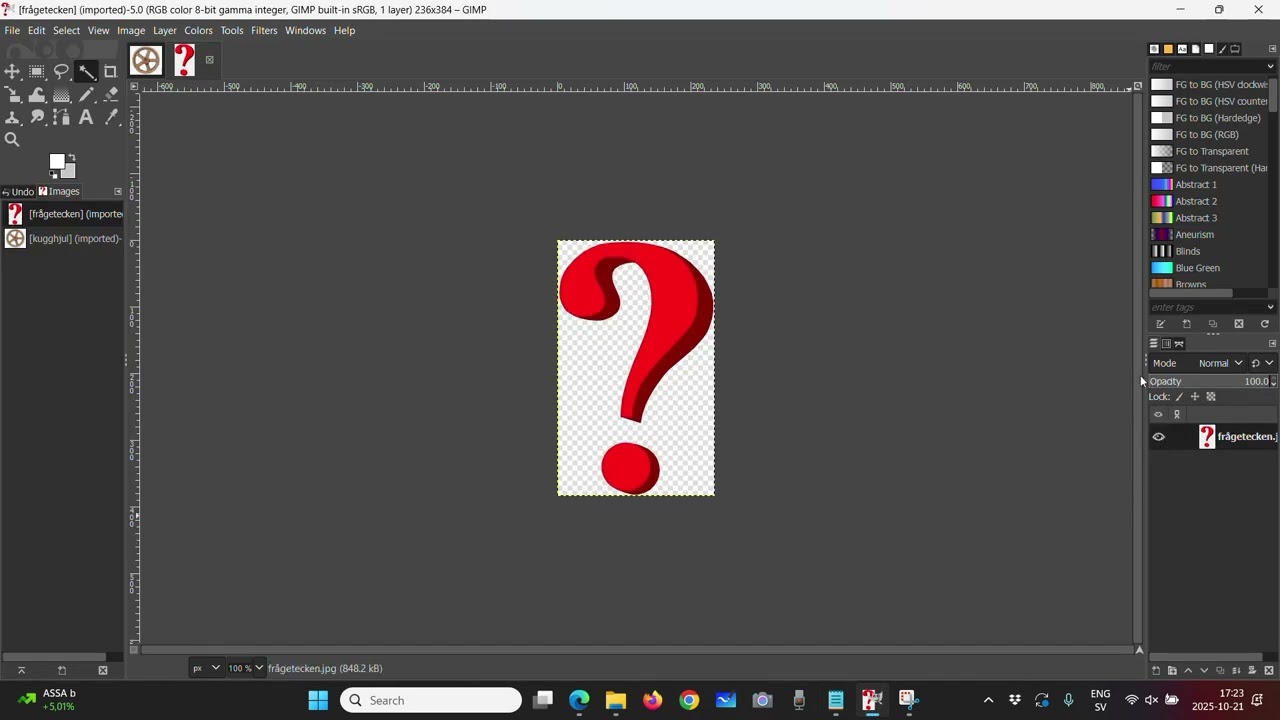The width and height of the screenshot is (1280, 720).
Task: Select the Crop tool
Action: (x=111, y=71)
